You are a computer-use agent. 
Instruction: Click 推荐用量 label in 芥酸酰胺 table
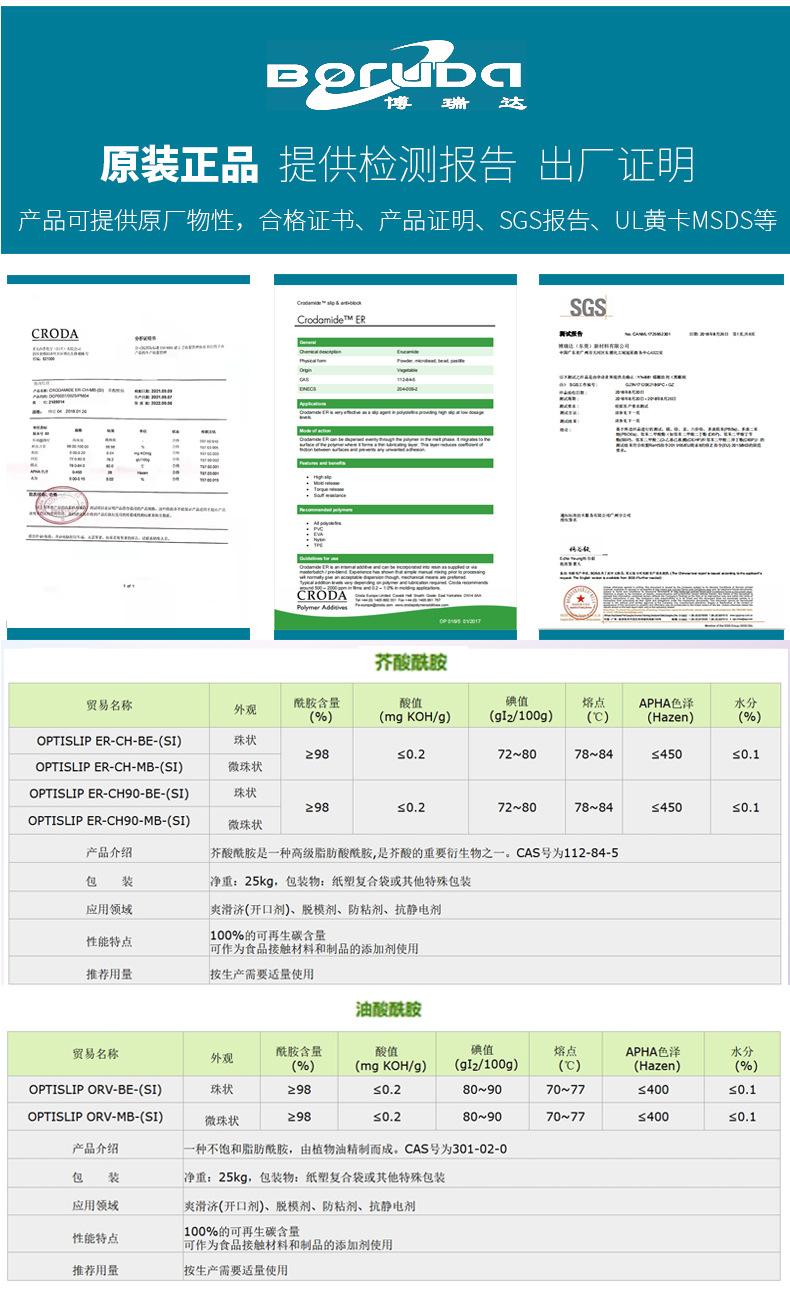[x=109, y=973]
